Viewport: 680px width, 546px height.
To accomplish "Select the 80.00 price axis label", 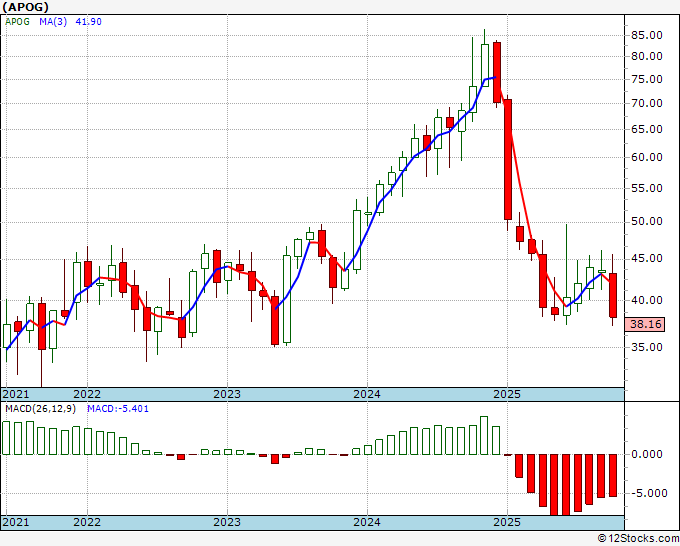I will coord(647,56).
